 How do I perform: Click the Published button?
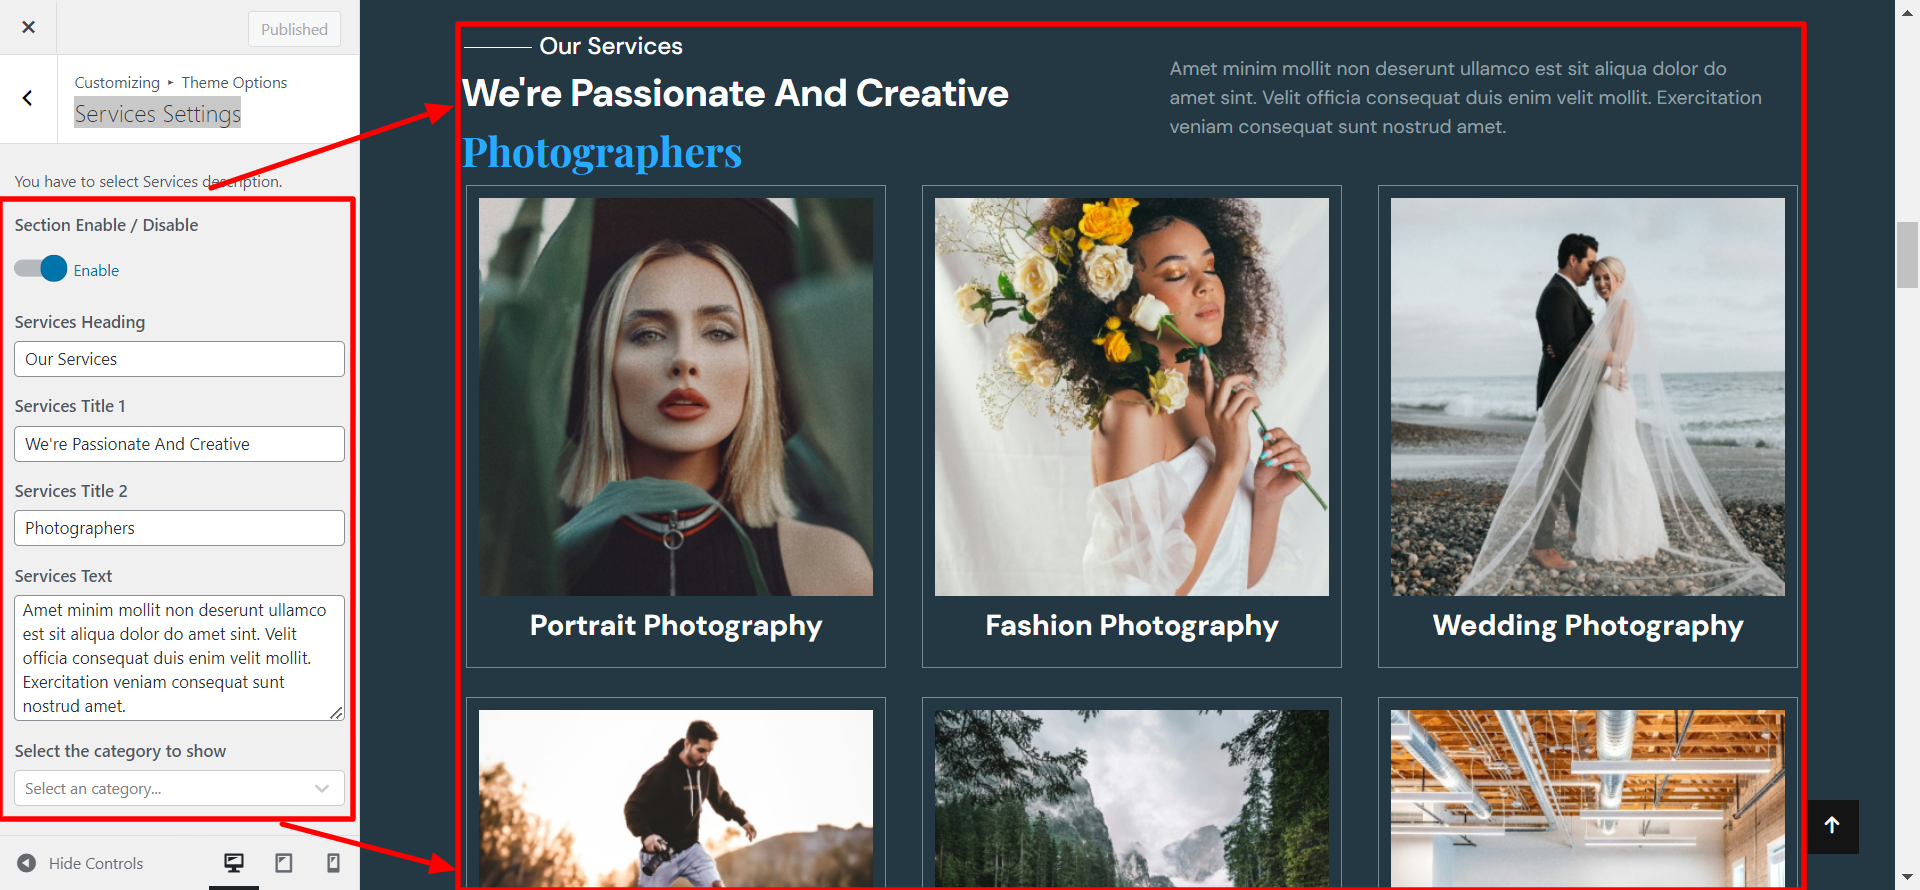pos(294,29)
